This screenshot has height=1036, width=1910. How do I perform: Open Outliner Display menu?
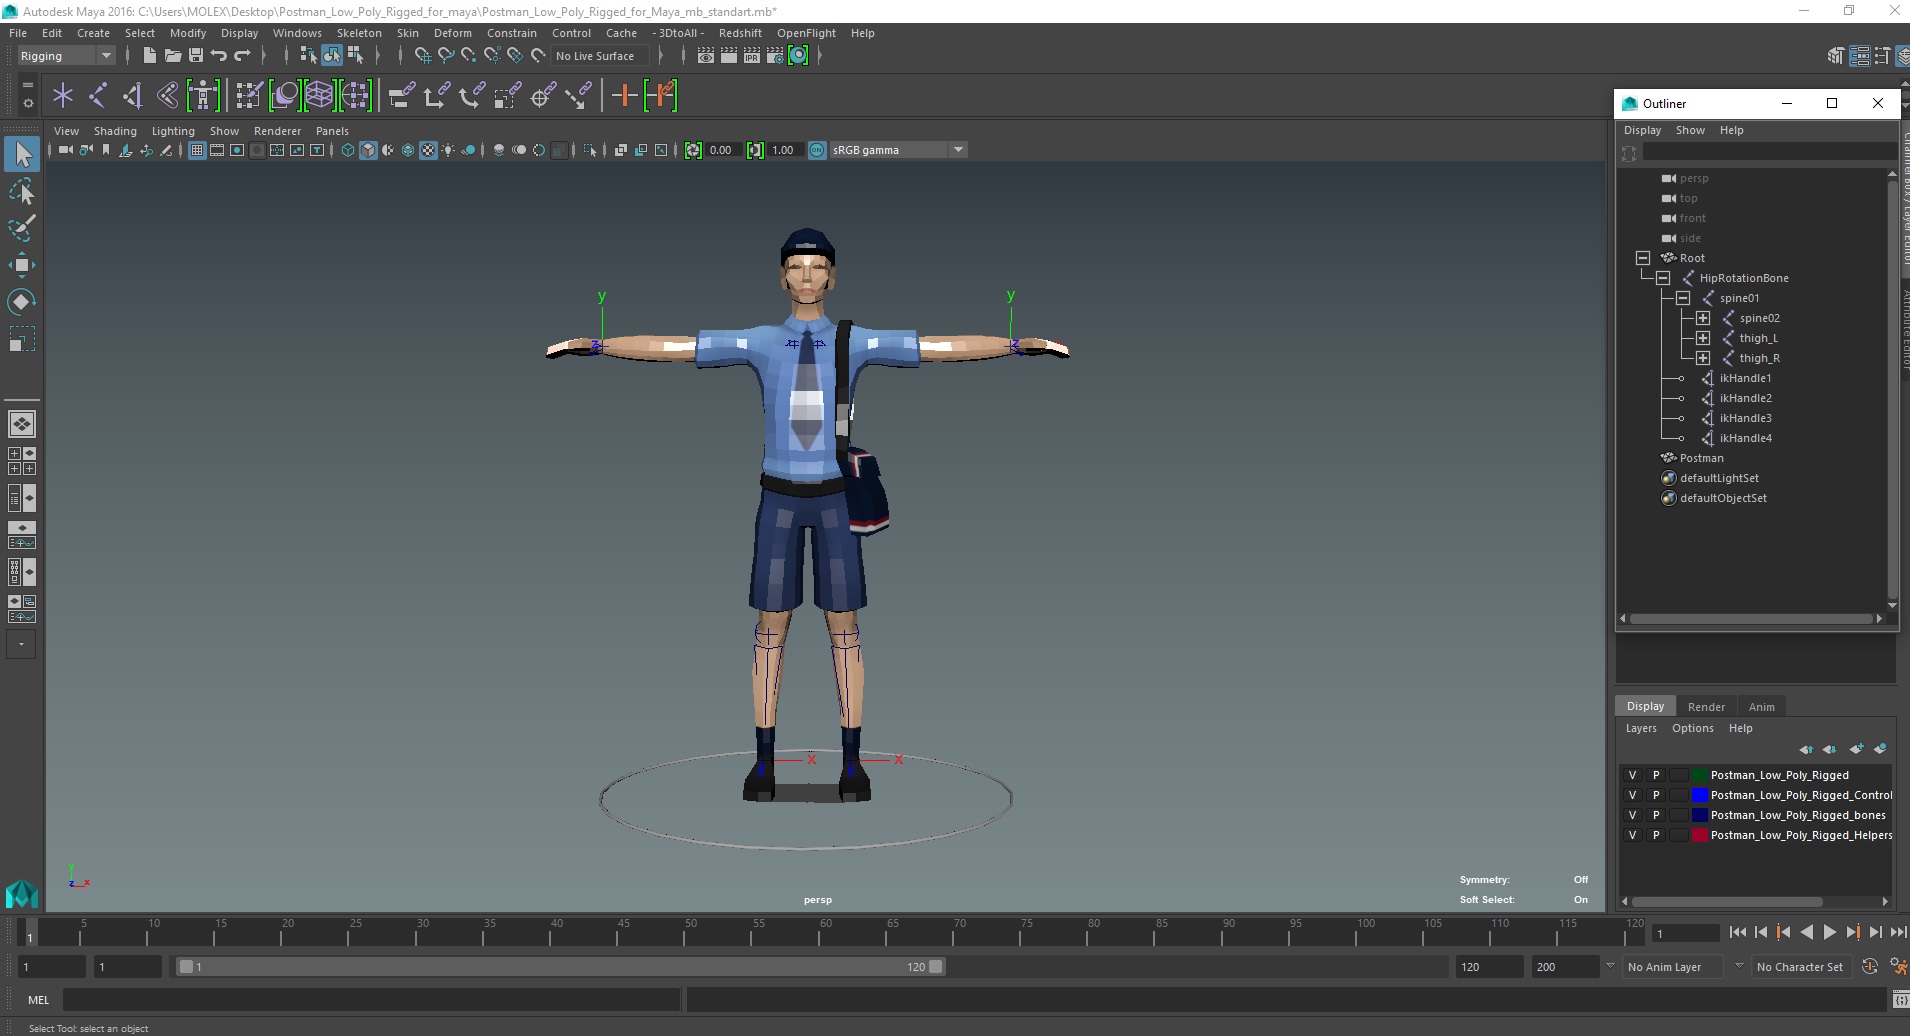1642,130
